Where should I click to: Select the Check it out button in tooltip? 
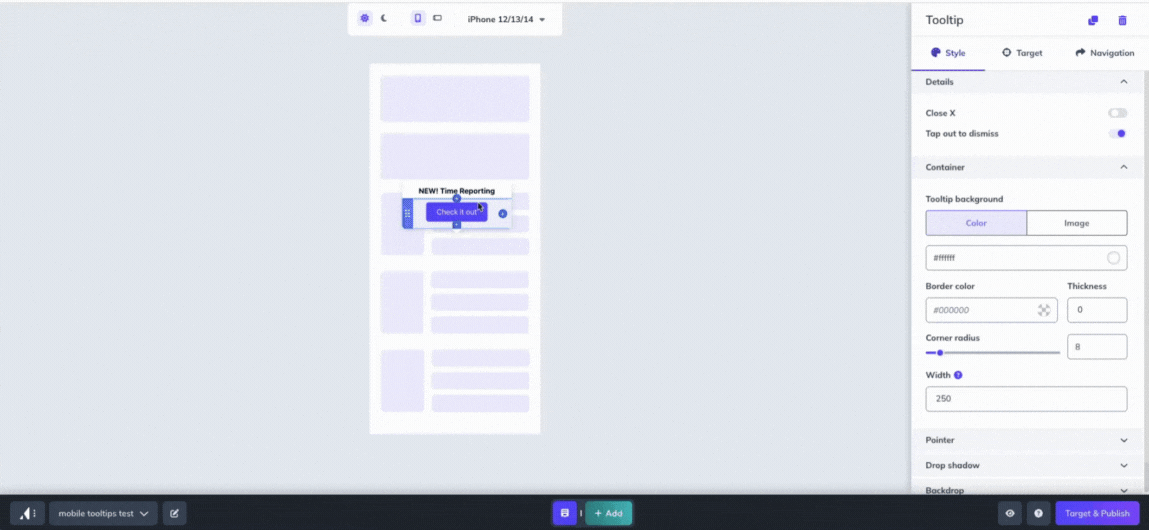(x=457, y=212)
